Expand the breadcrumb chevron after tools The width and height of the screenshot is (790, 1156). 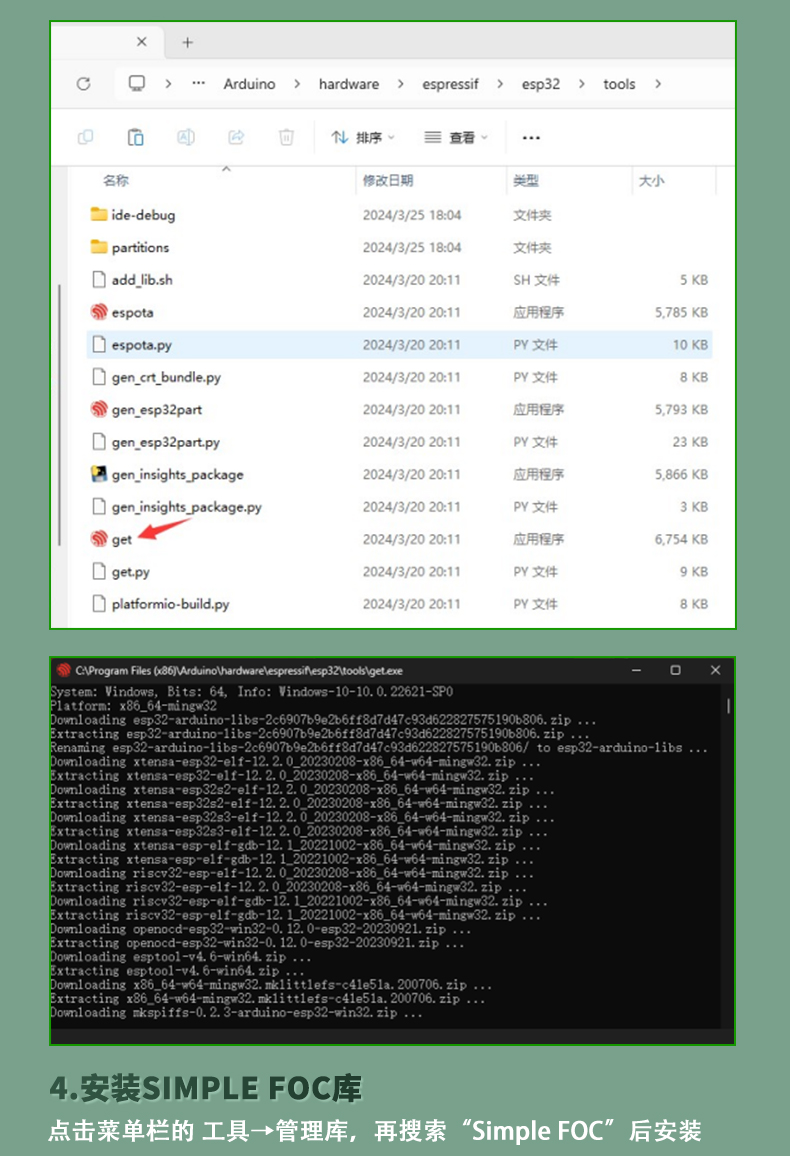point(658,84)
